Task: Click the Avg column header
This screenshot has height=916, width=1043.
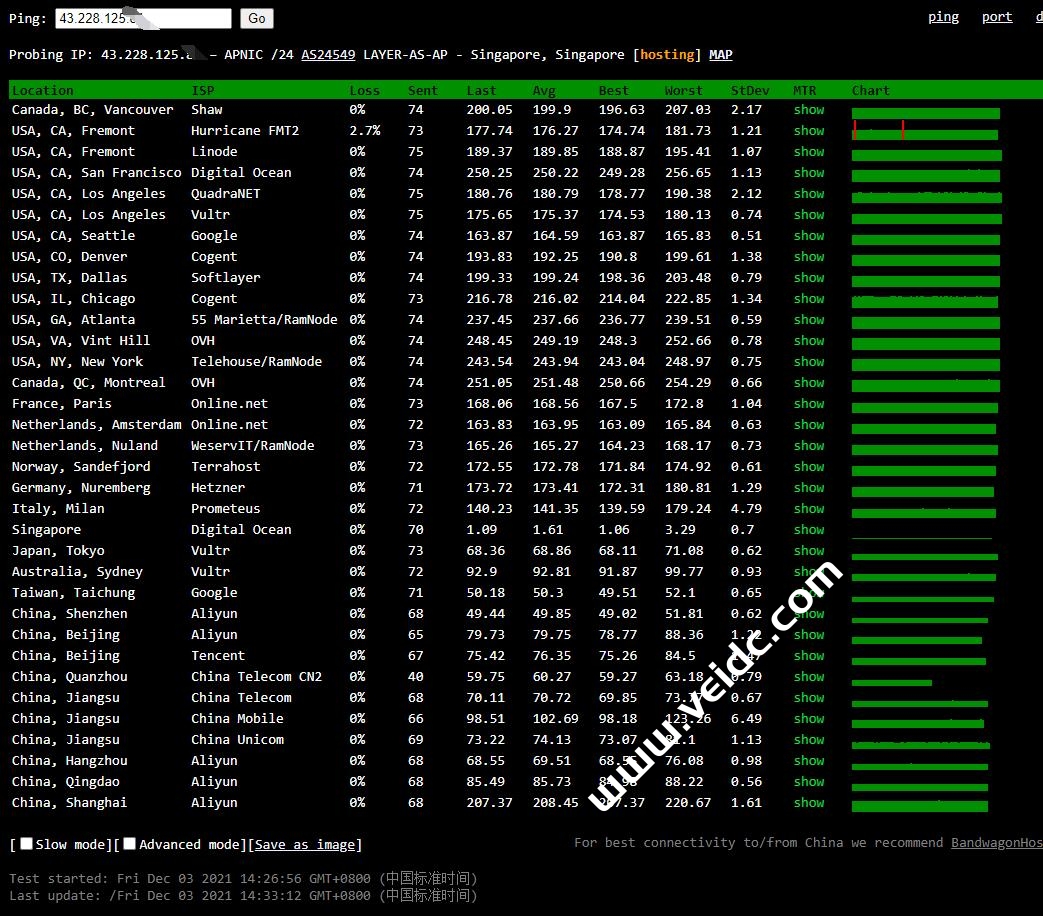Action: click(544, 90)
